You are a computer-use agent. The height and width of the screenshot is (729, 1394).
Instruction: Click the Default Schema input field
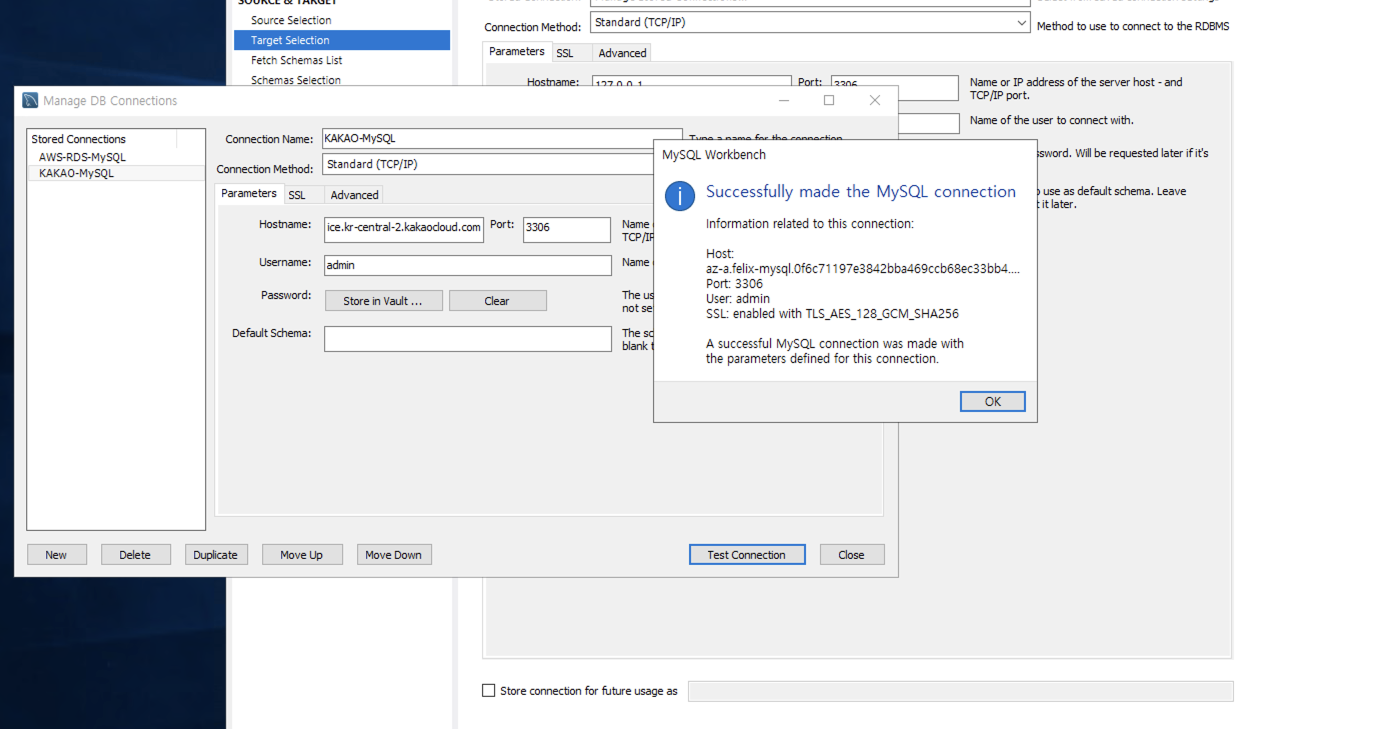point(468,339)
